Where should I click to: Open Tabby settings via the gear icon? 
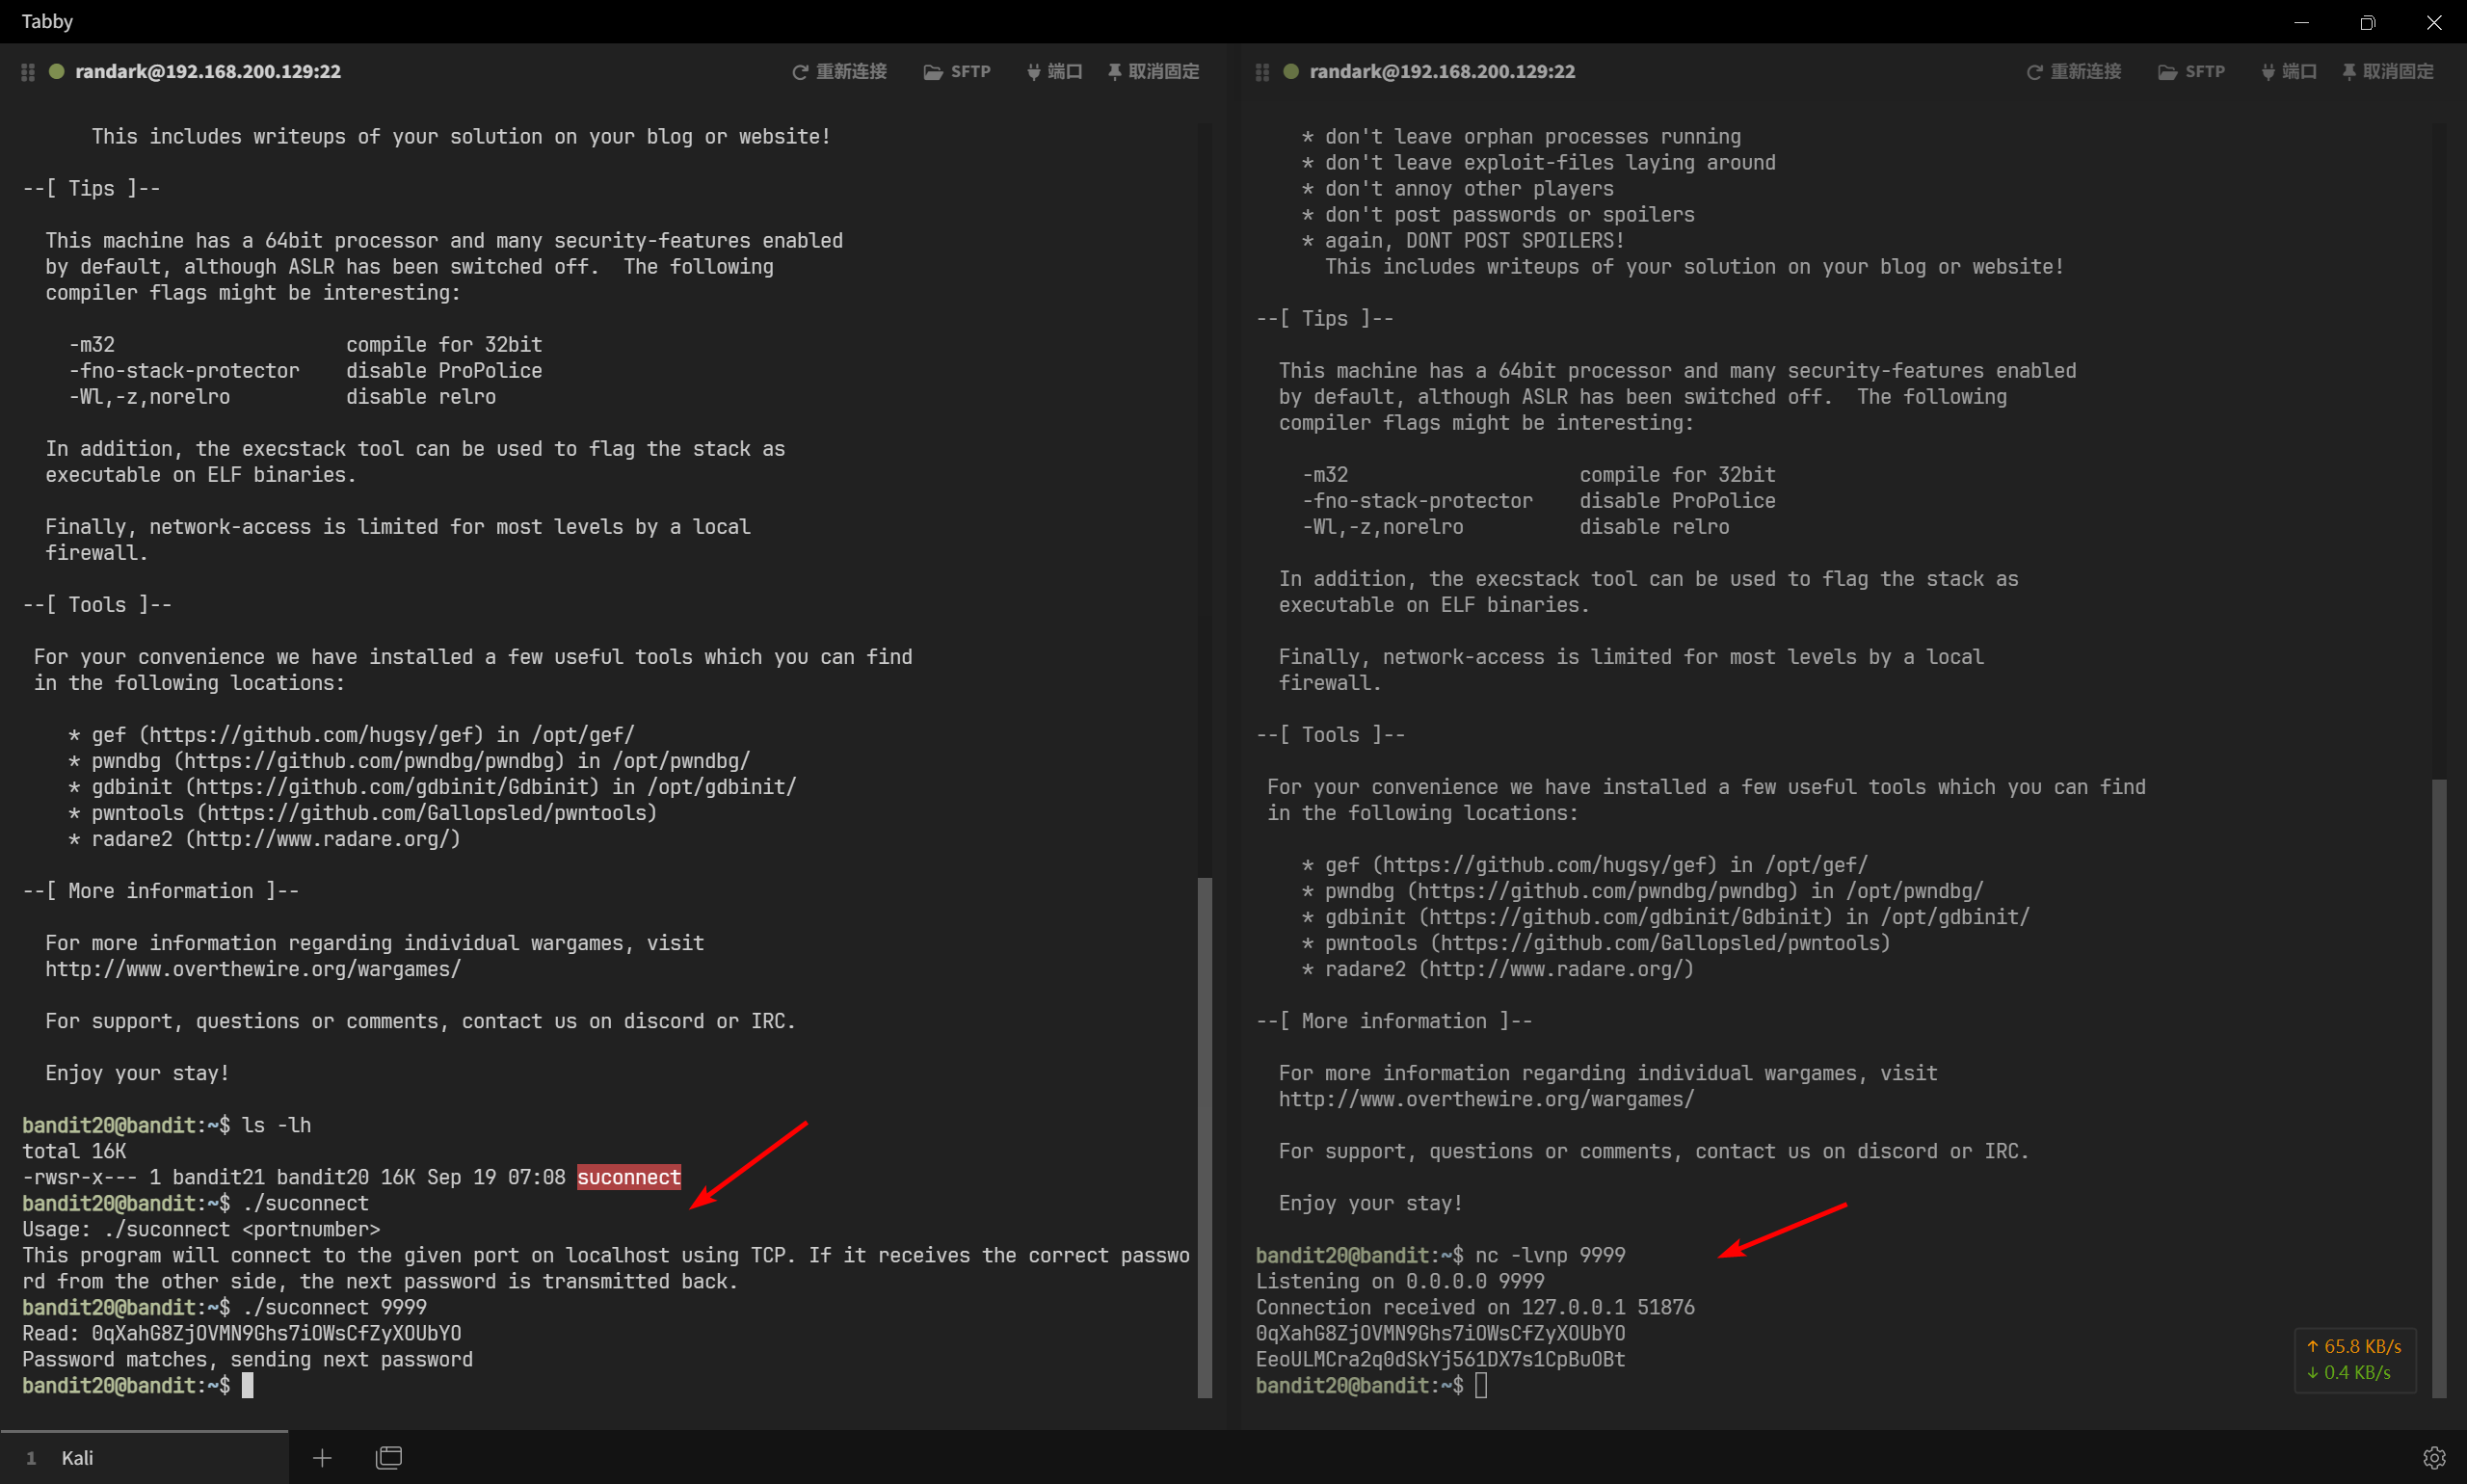point(2434,1458)
